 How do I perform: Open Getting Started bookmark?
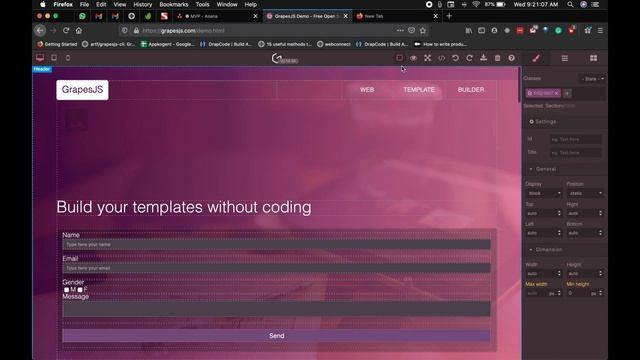(x=57, y=44)
